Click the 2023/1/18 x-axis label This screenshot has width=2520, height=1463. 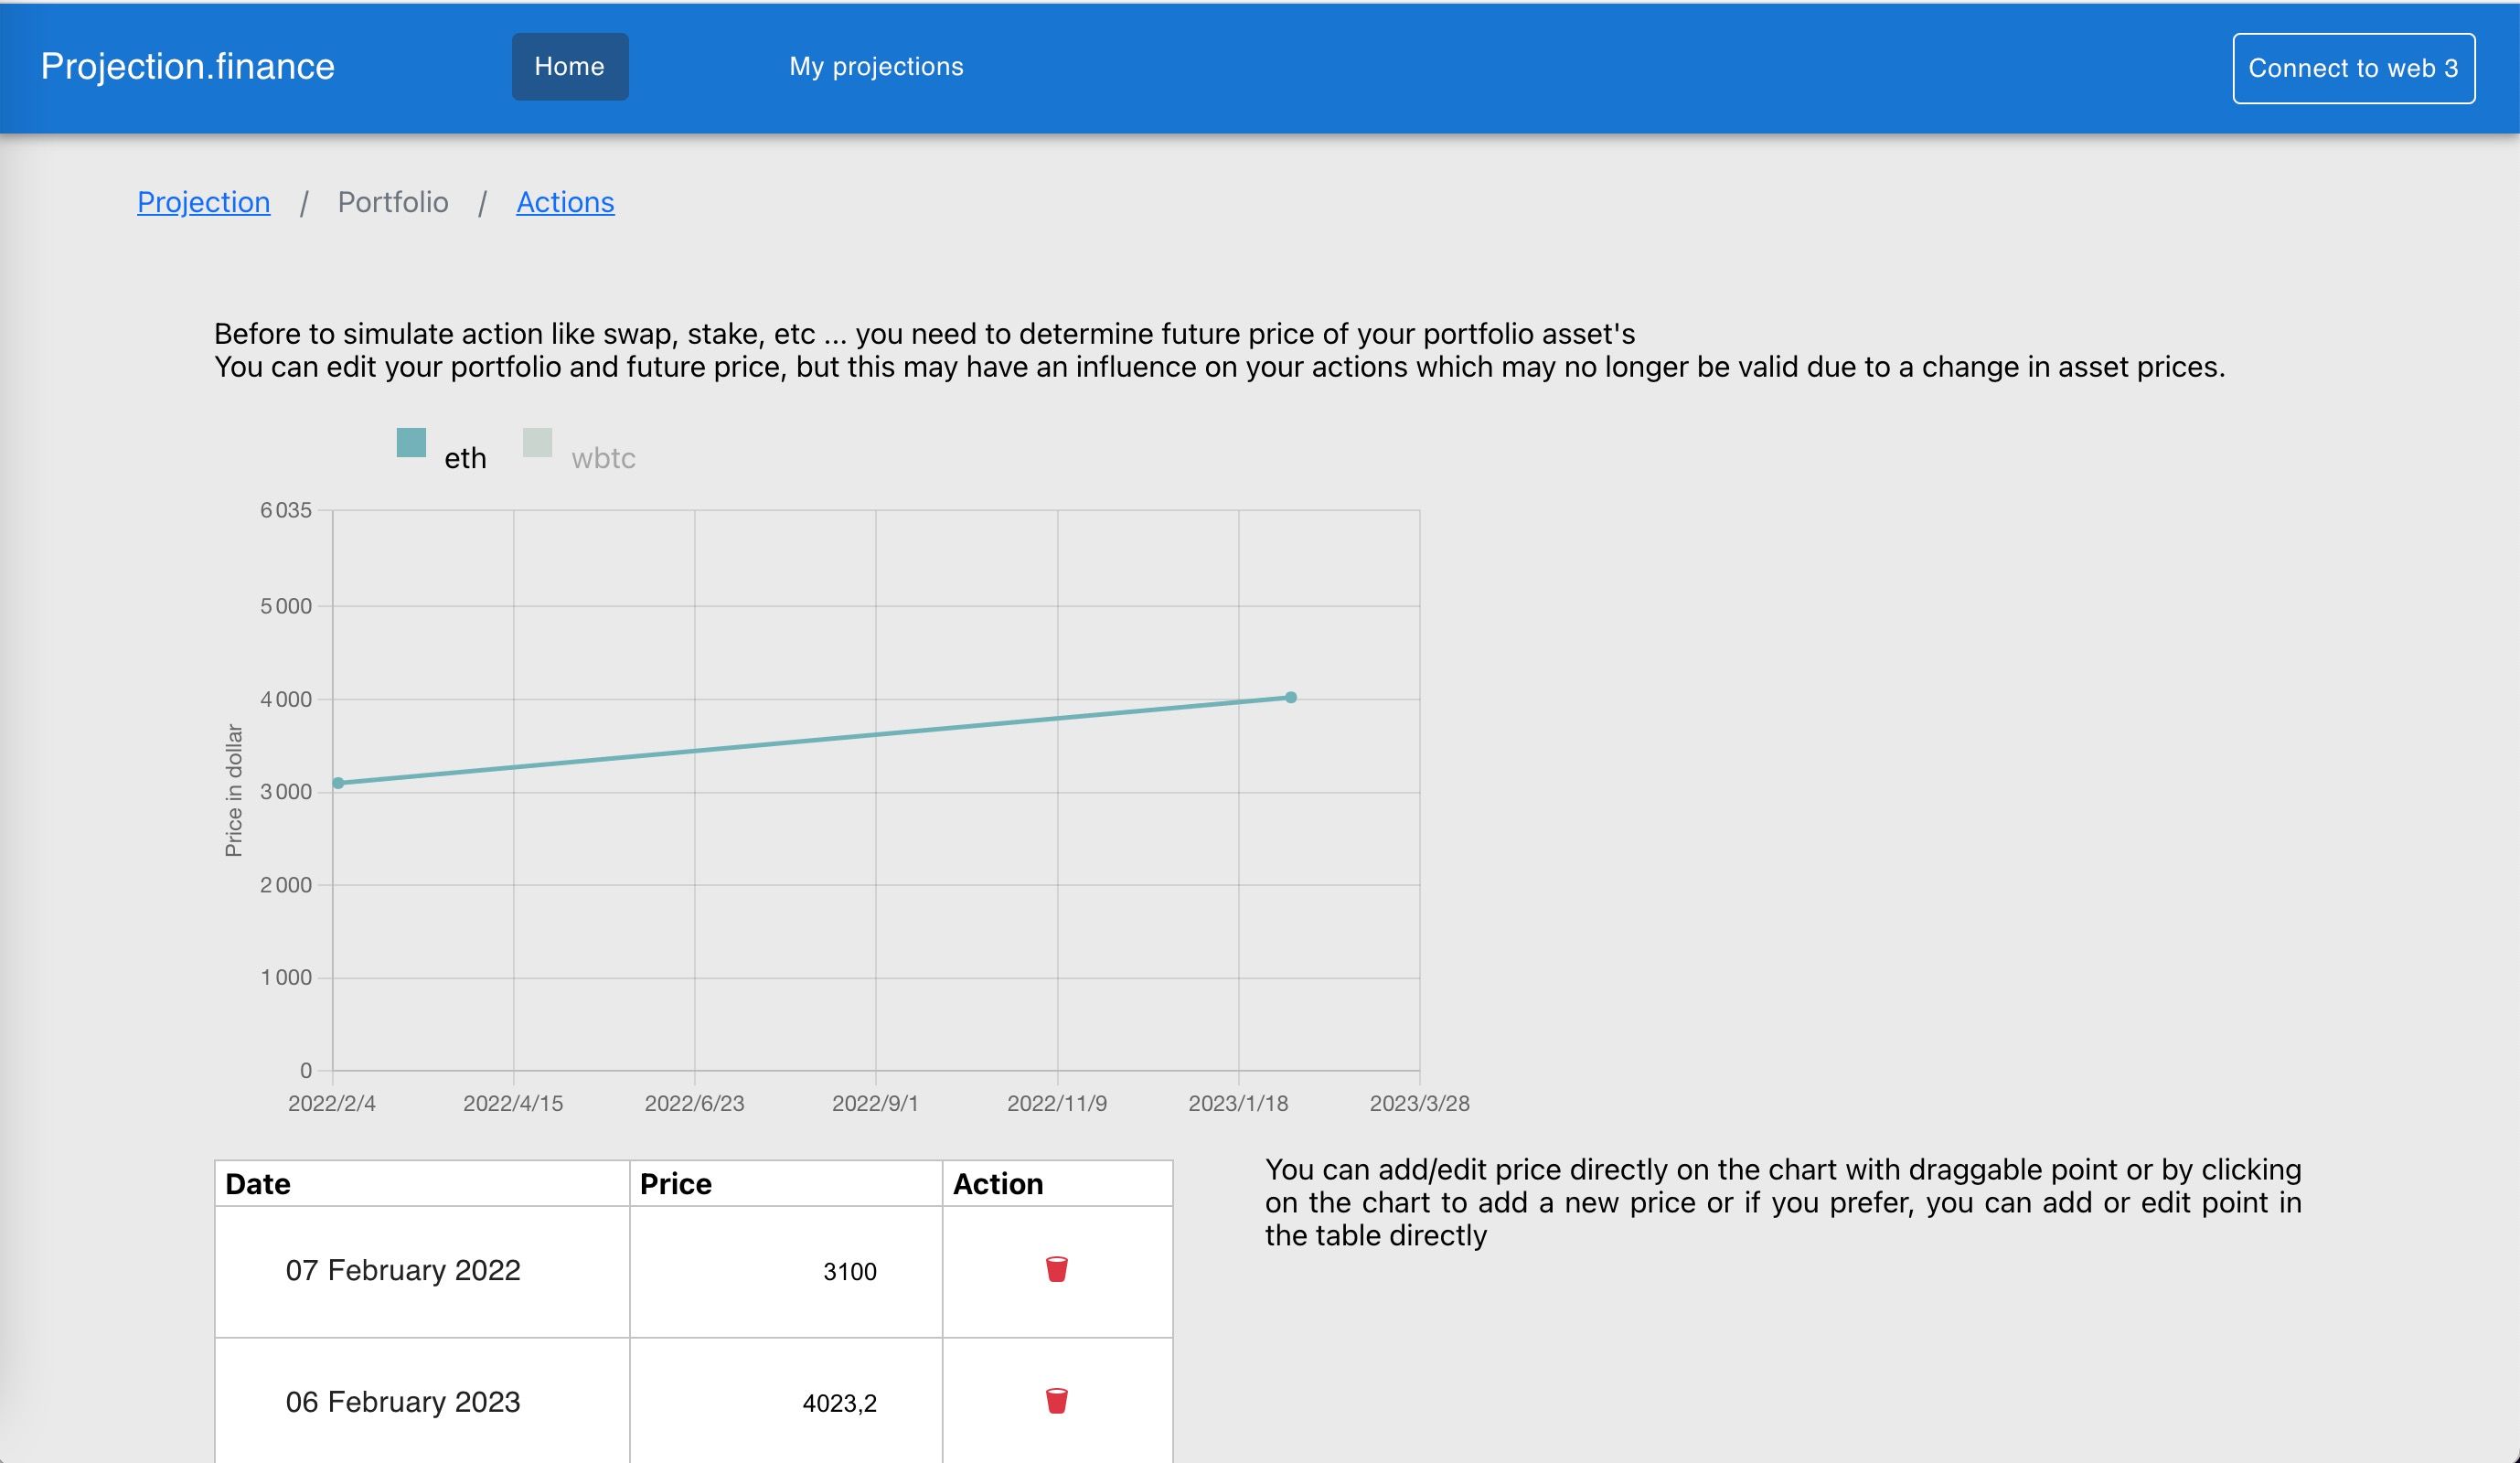pos(1238,1103)
